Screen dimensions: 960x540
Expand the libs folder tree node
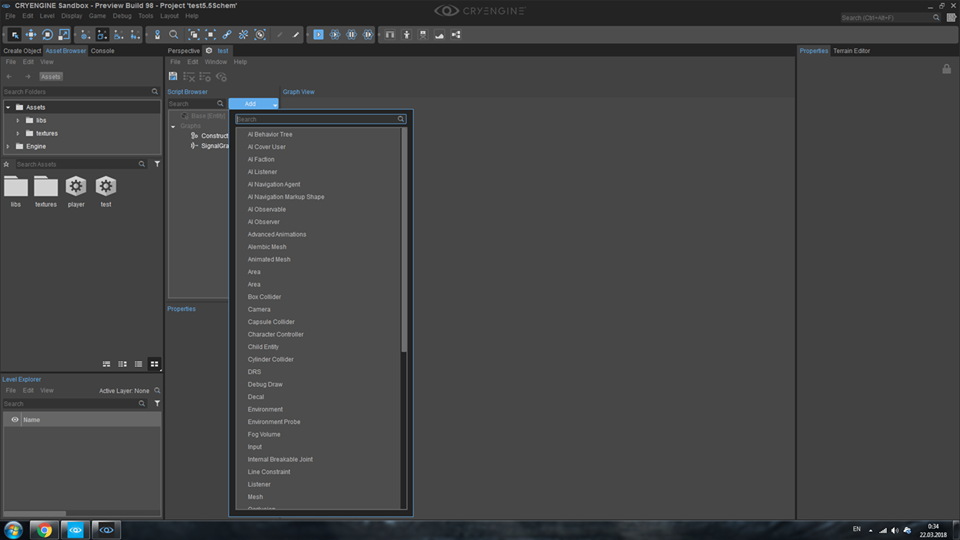tap(18, 121)
